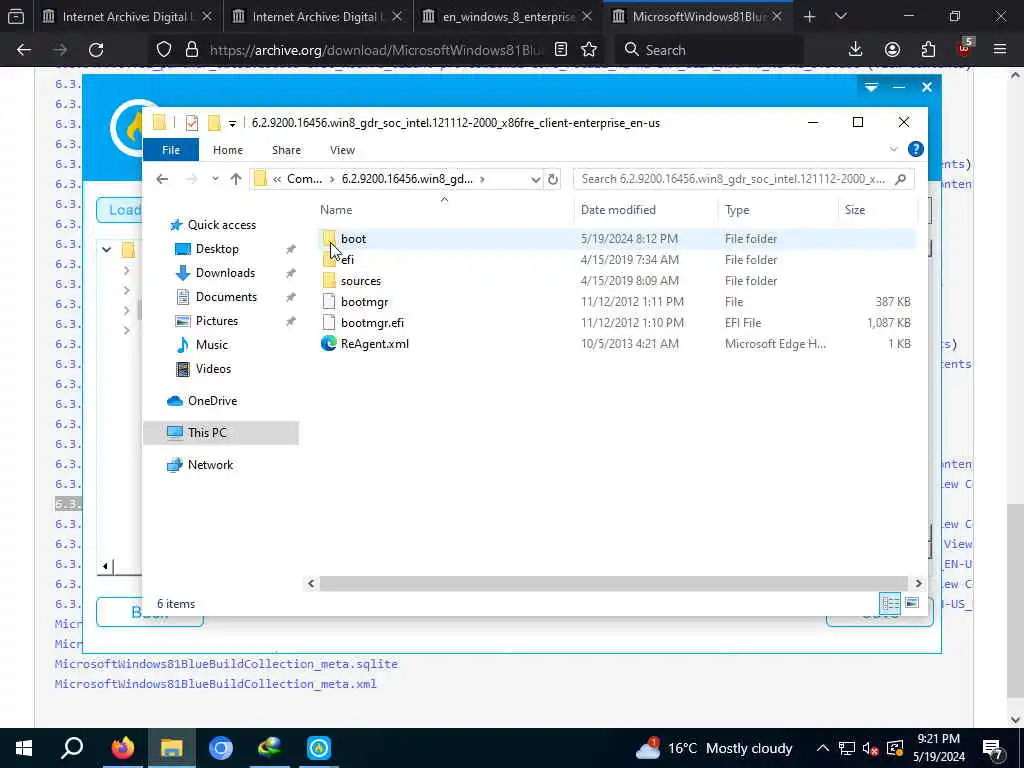Refresh the Explorer folder view

[552, 179]
